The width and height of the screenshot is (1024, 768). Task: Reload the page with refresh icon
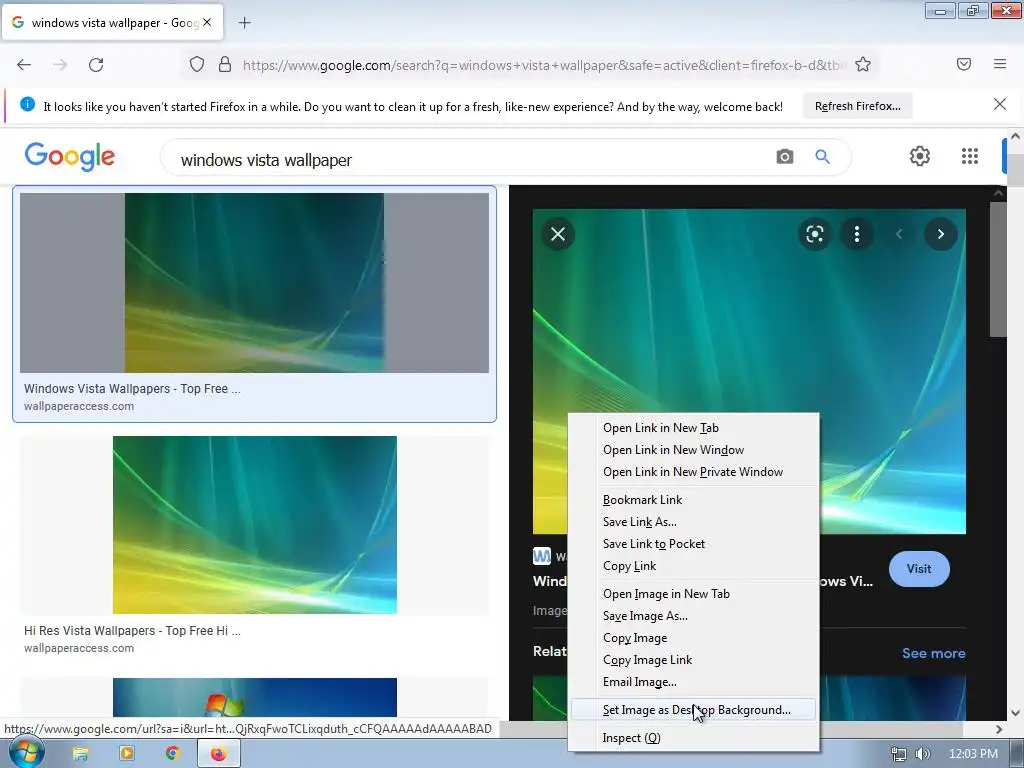coord(96,65)
